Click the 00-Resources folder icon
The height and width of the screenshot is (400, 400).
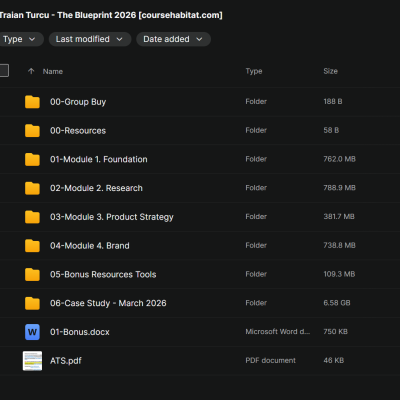tap(32, 130)
